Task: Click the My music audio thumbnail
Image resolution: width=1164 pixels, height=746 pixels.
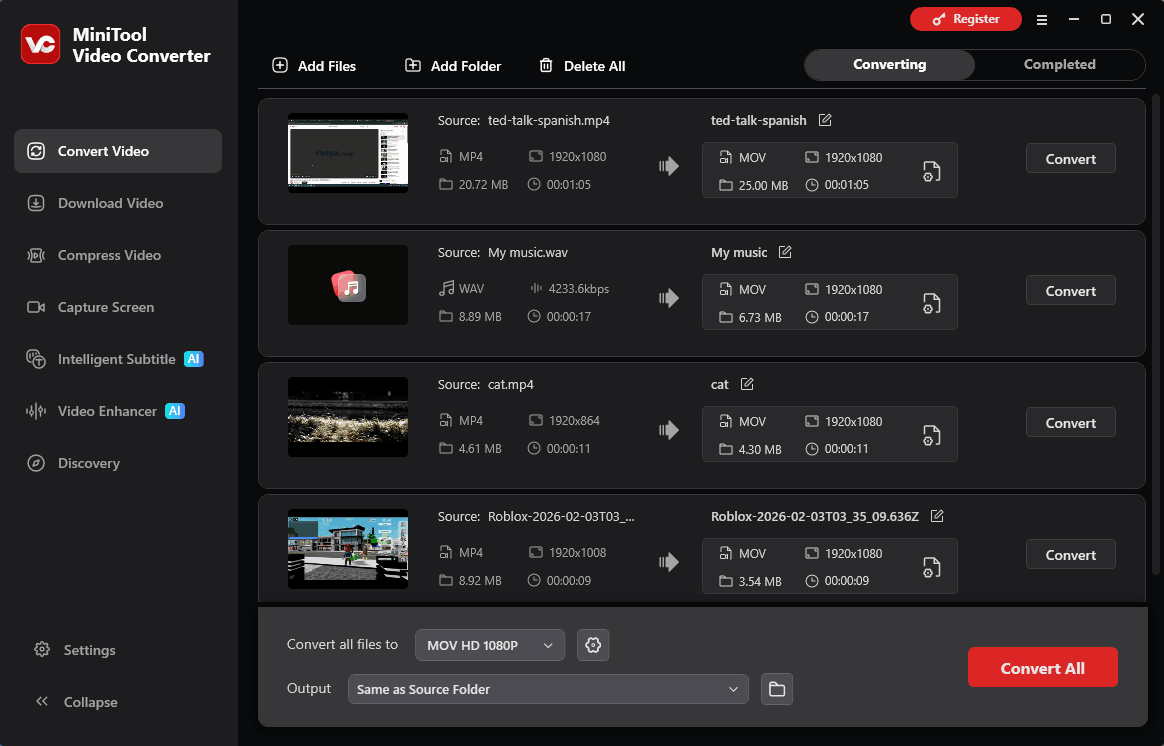Action: point(347,285)
